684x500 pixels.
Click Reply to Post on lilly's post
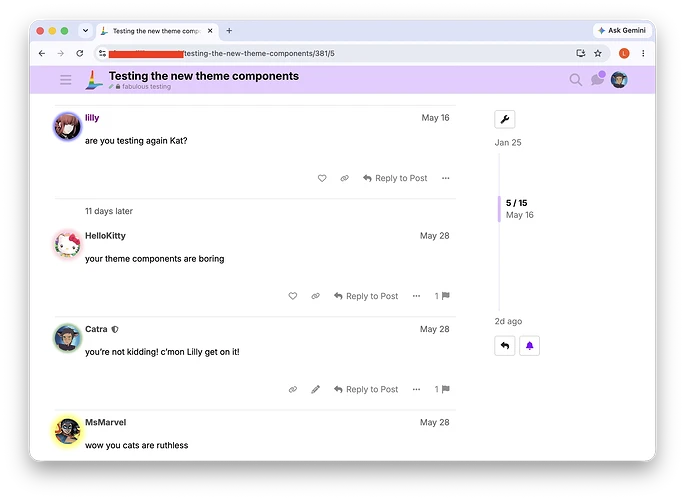tap(395, 178)
